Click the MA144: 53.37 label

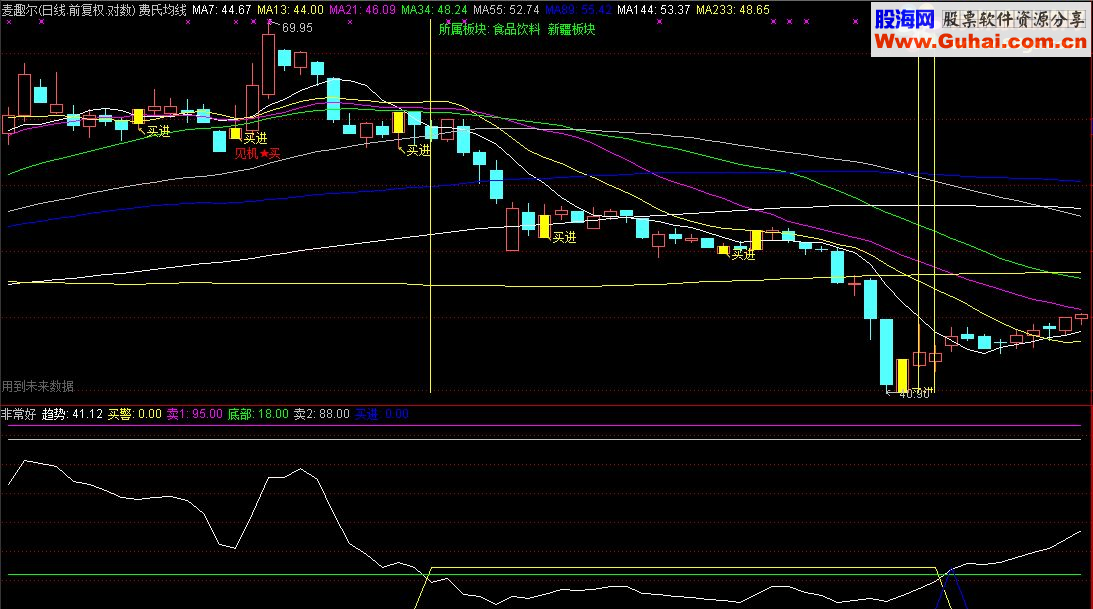pyautogui.click(x=654, y=10)
